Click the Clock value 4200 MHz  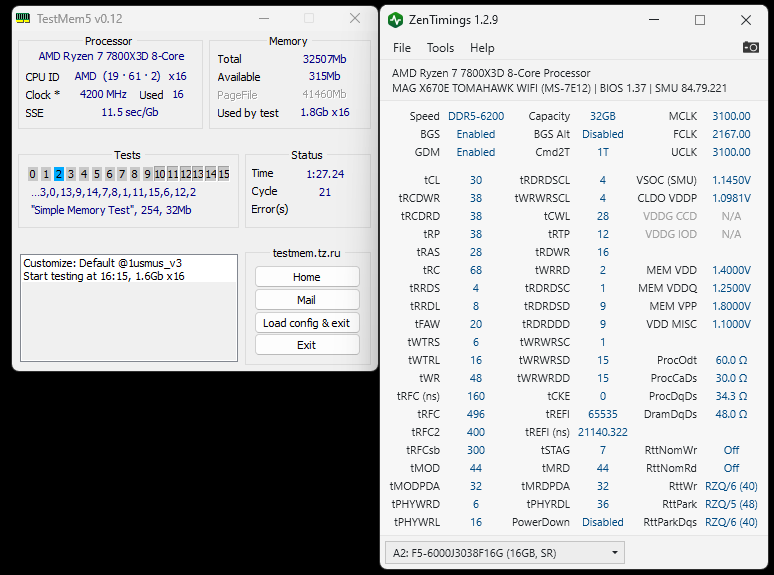[x=103, y=94]
